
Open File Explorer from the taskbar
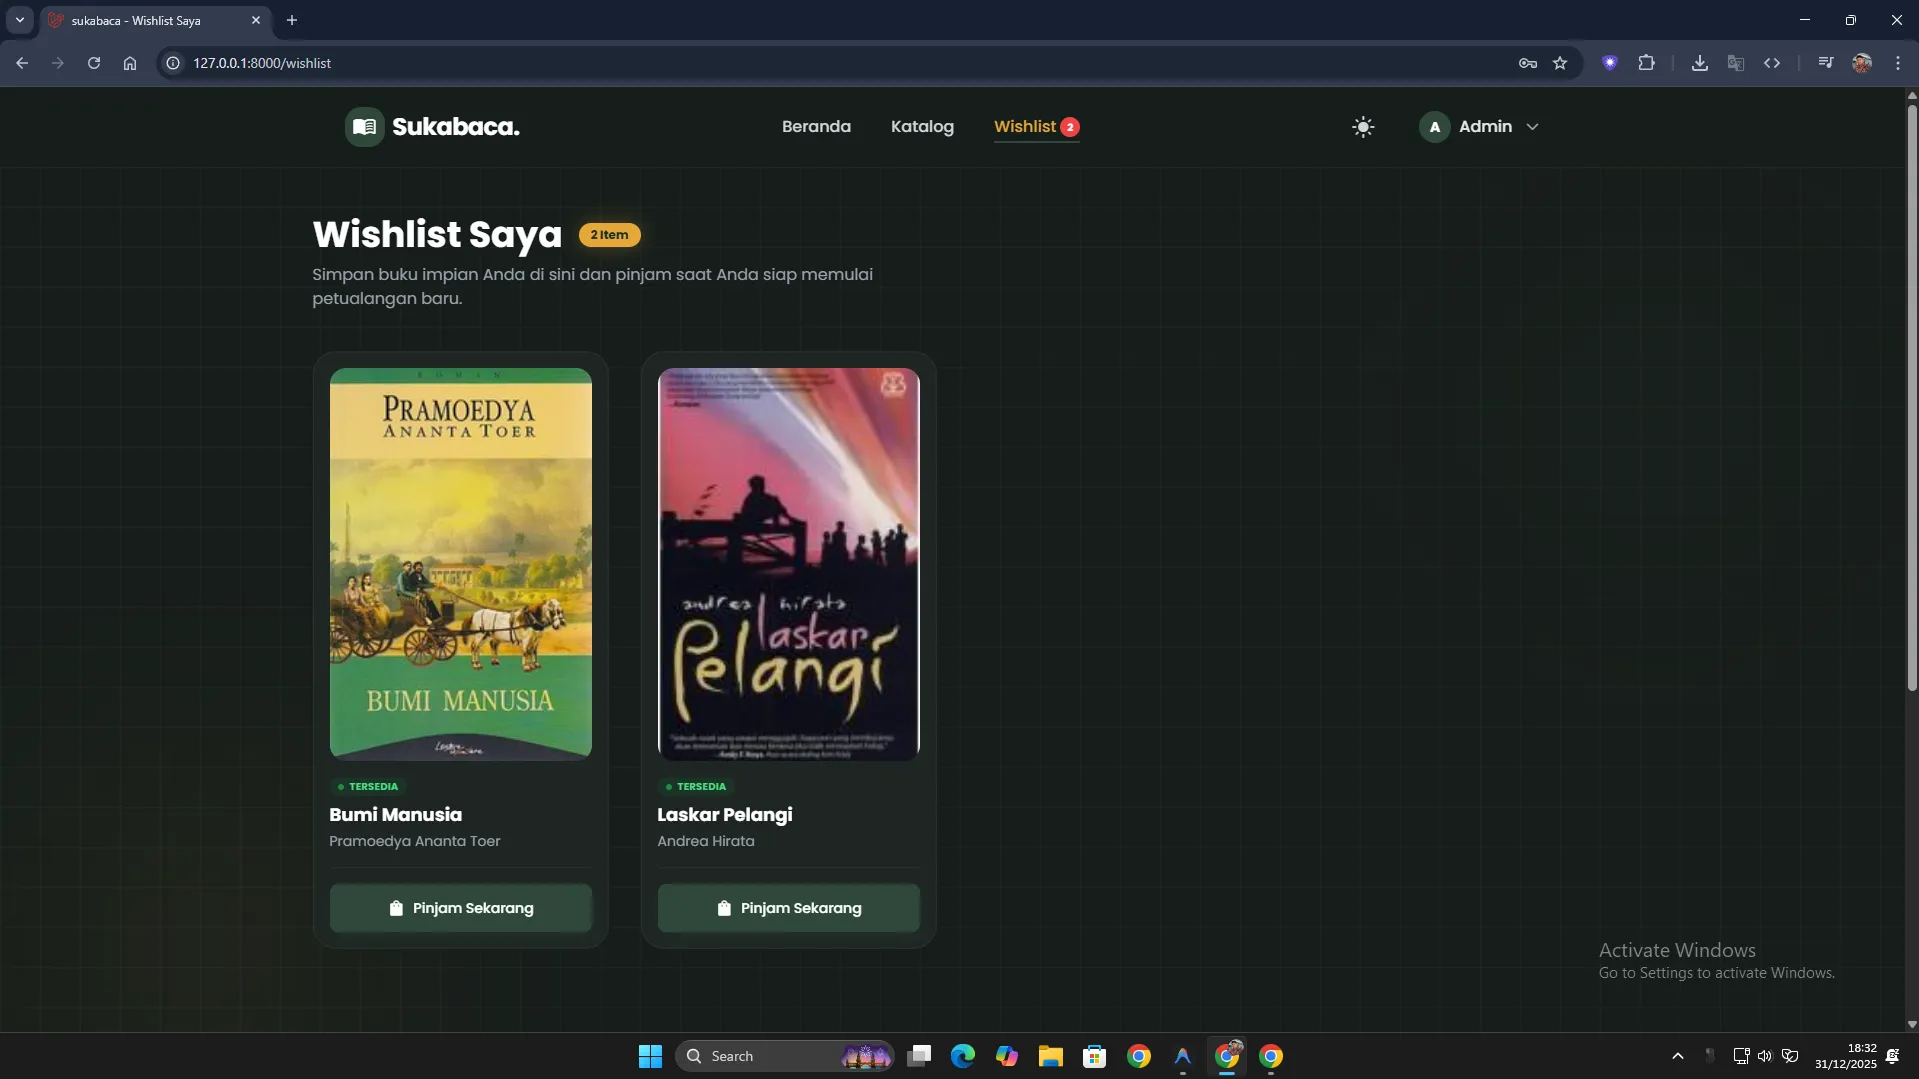(1050, 1056)
